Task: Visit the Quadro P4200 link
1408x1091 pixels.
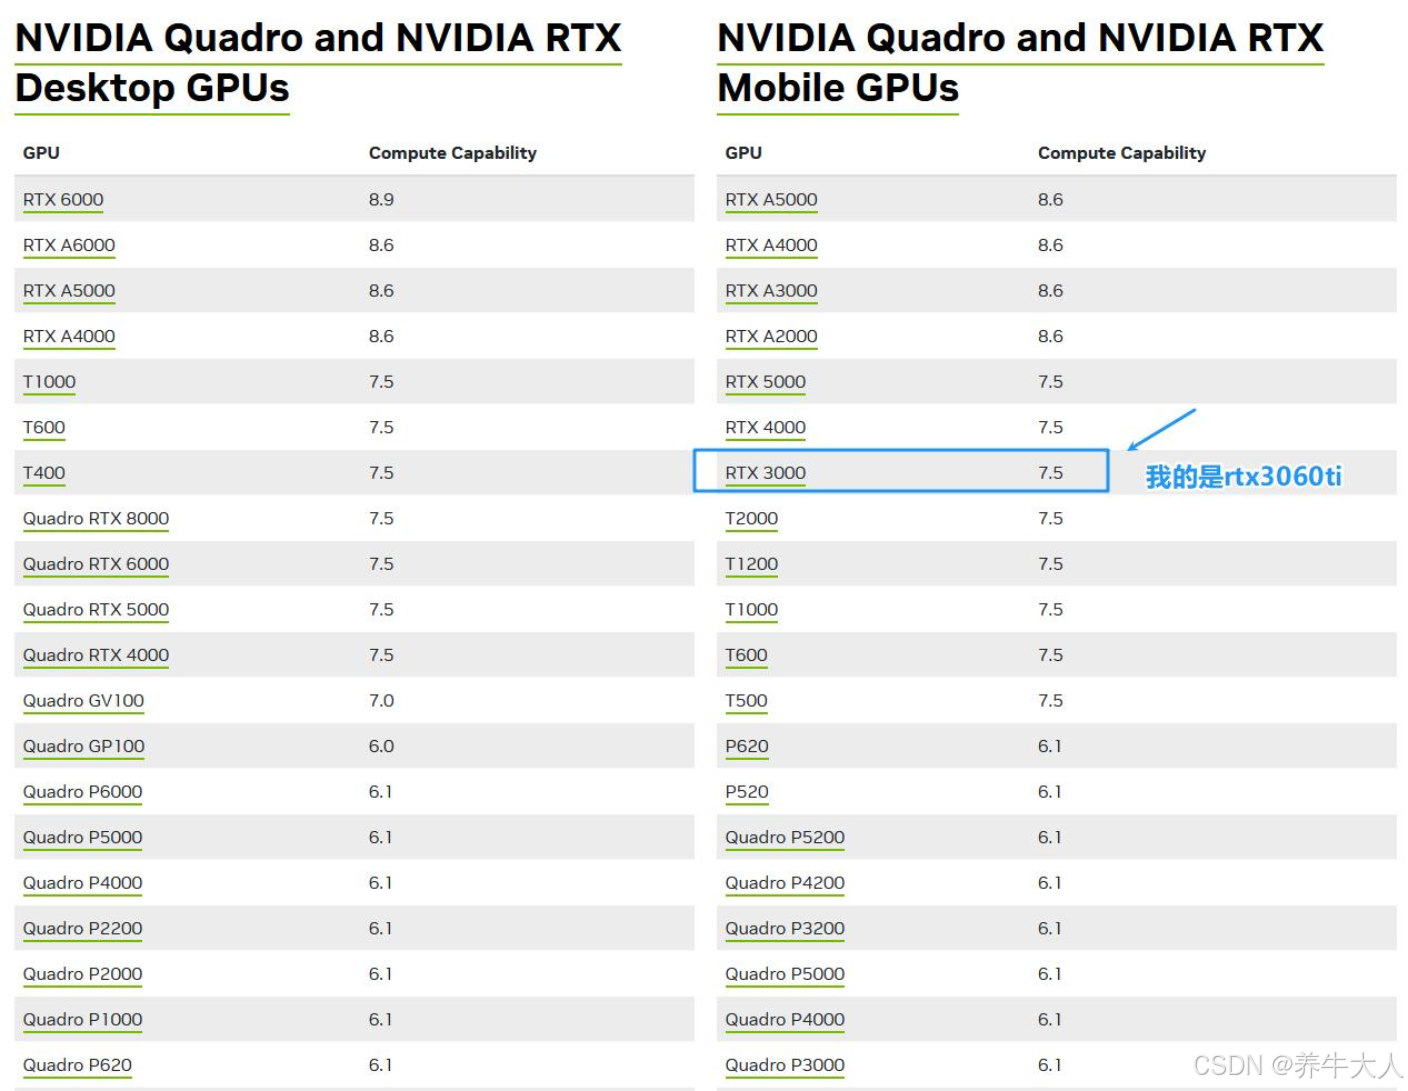Action: click(x=785, y=882)
